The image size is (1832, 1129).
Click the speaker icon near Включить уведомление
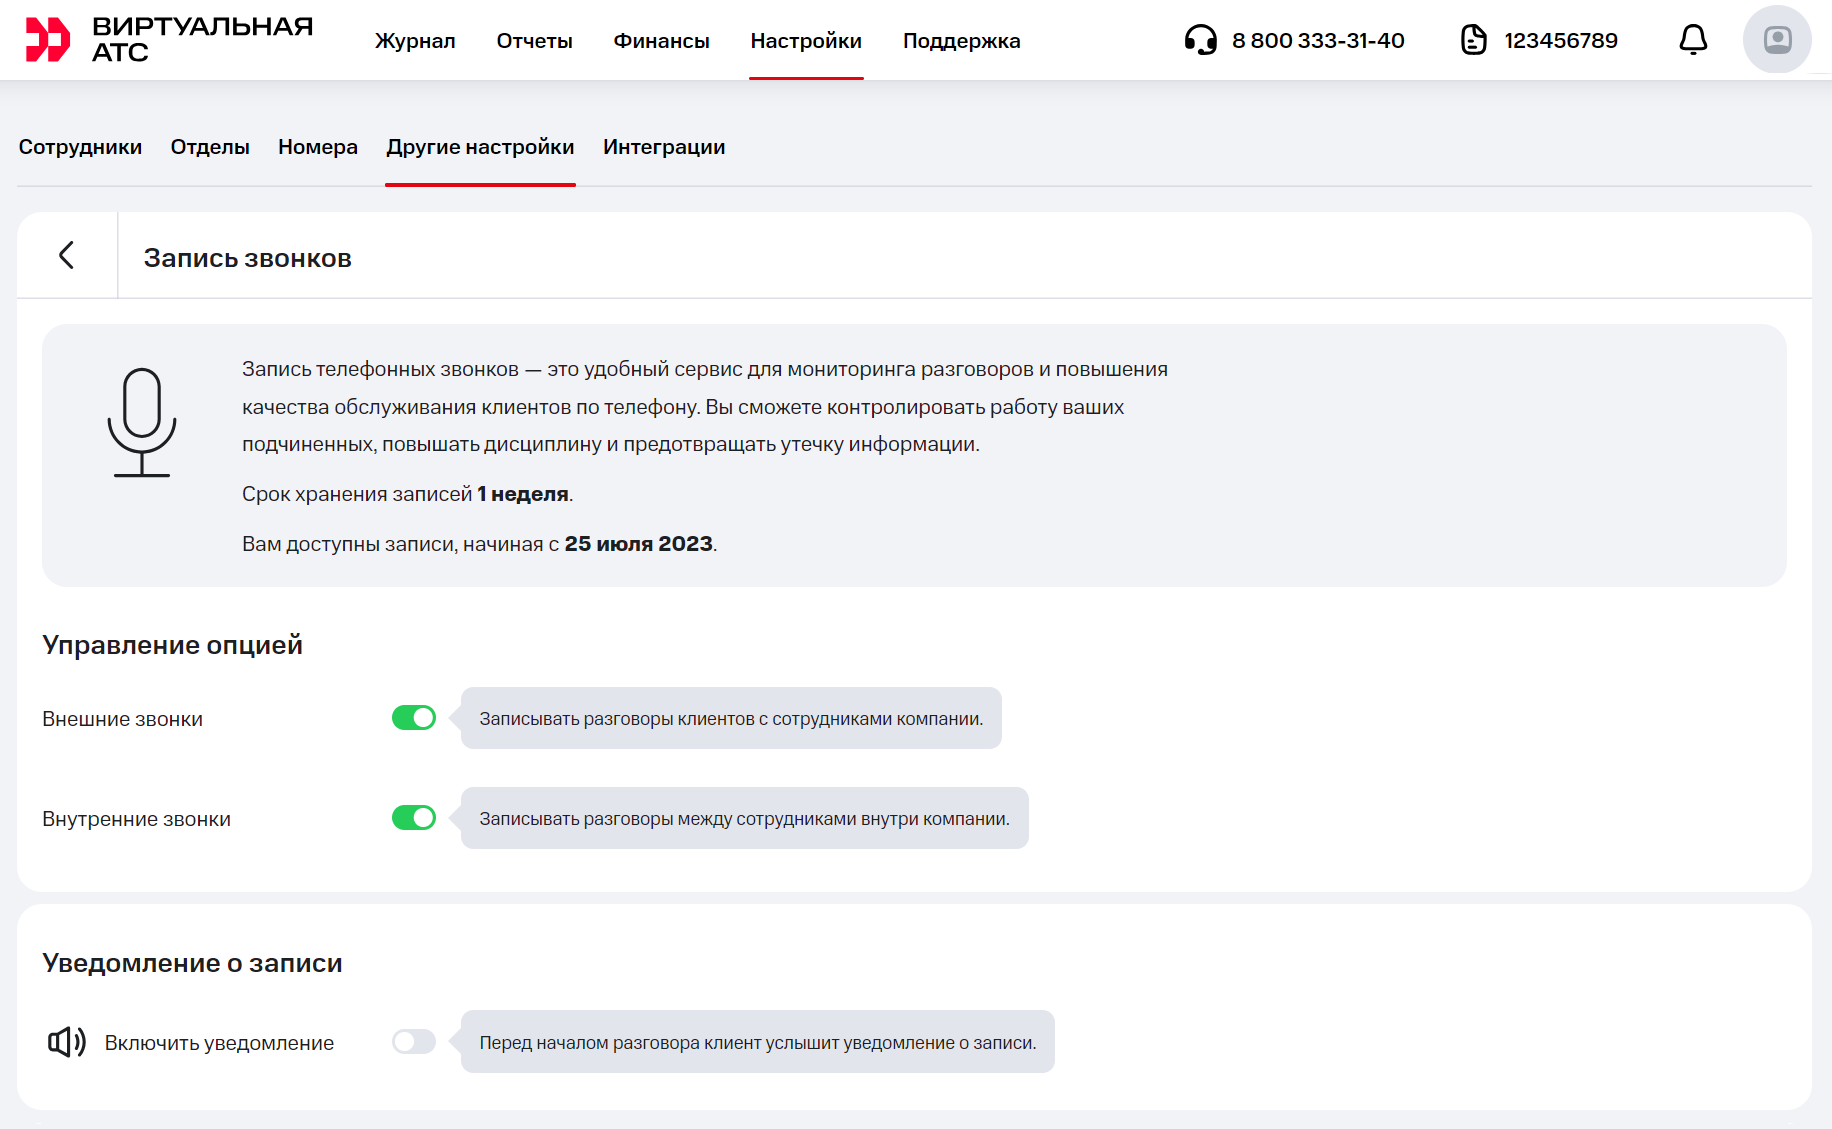[67, 1042]
